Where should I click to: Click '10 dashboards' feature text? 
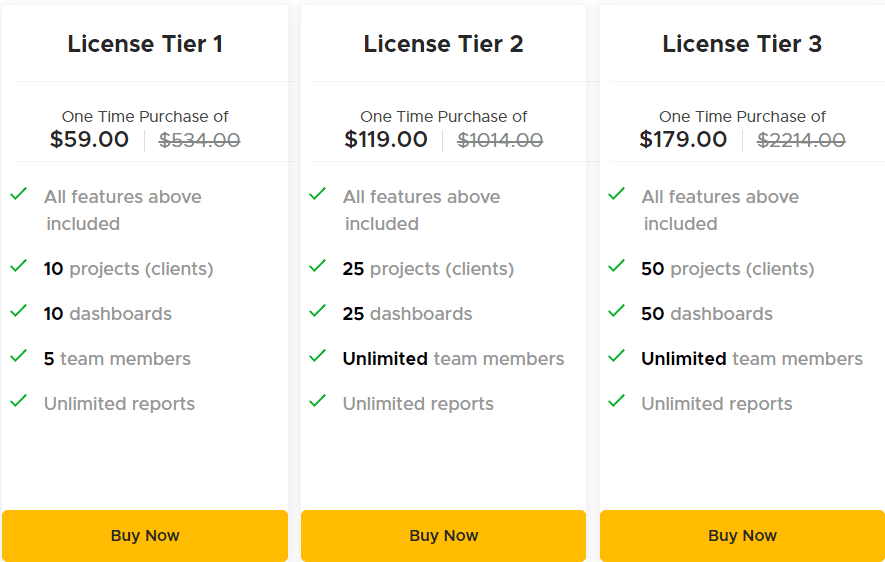coord(108,314)
